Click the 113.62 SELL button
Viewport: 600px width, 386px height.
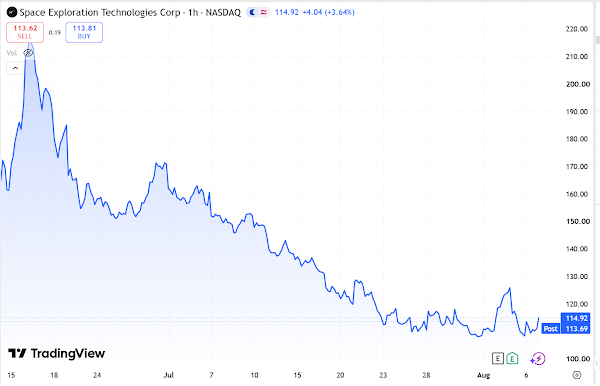pos(25,32)
